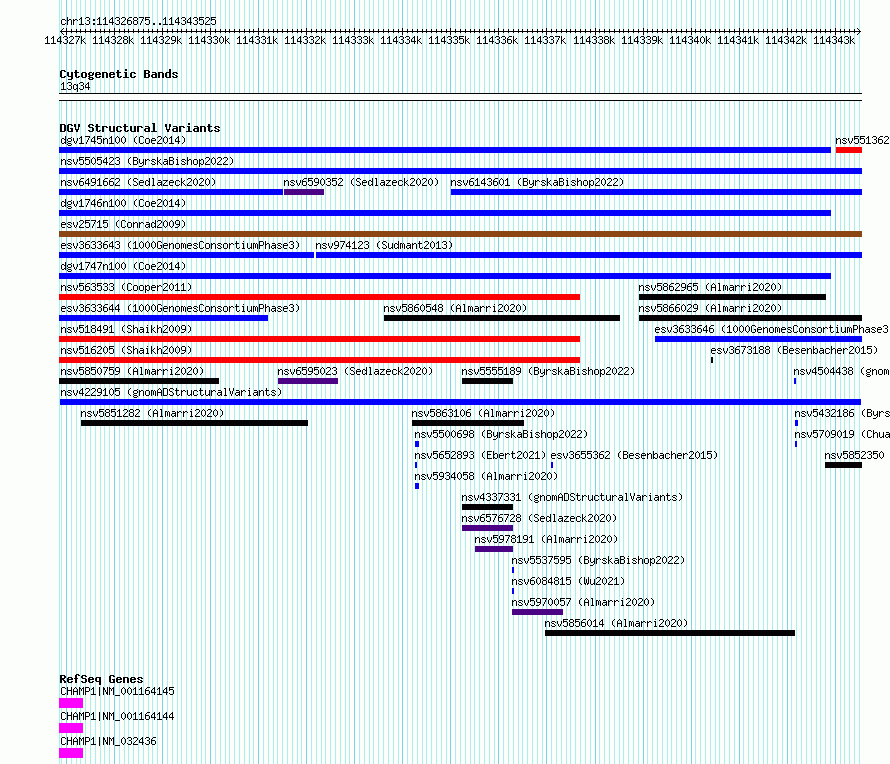The image size is (890, 764).
Task: Click the purple nsv5970057 (Almarri2020) bar
Action: [538, 612]
